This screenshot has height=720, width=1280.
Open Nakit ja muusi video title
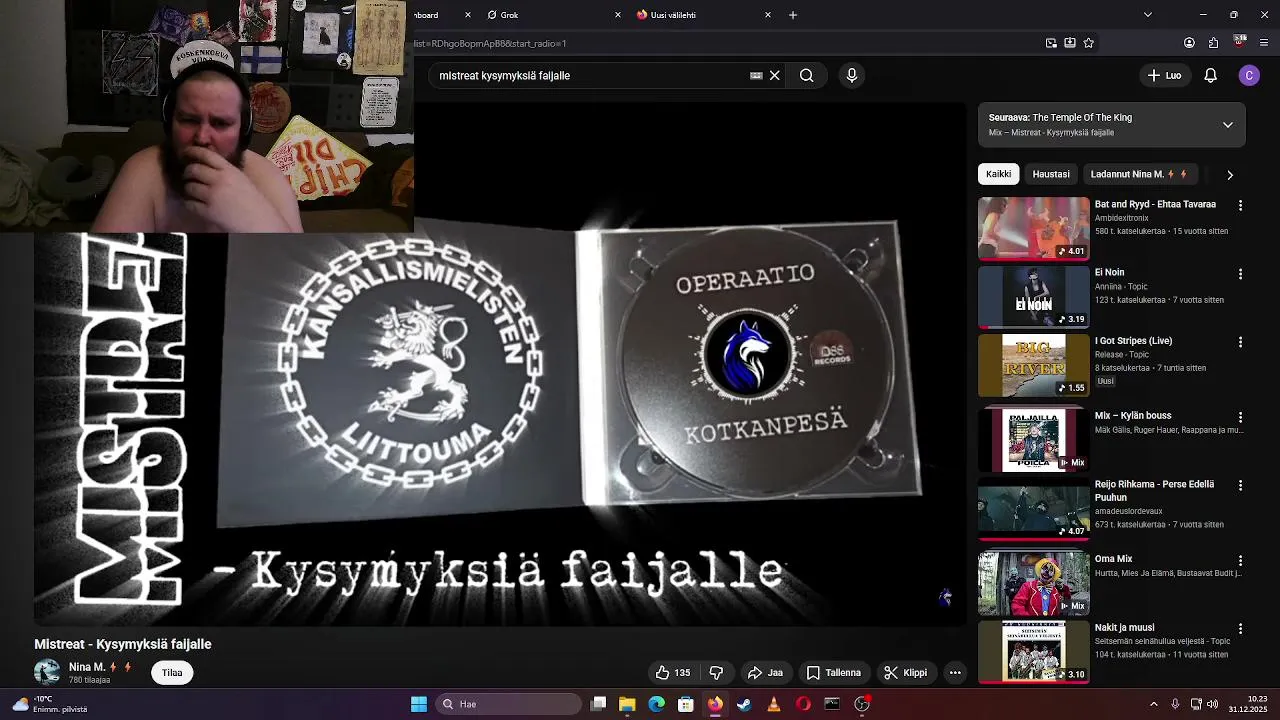[x=1124, y=628]
